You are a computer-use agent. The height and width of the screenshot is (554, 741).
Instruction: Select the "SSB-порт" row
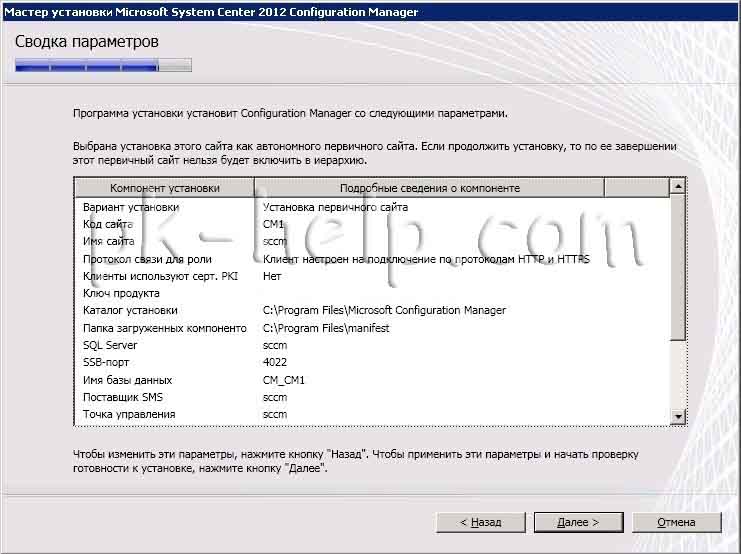(x=372, y=363)
